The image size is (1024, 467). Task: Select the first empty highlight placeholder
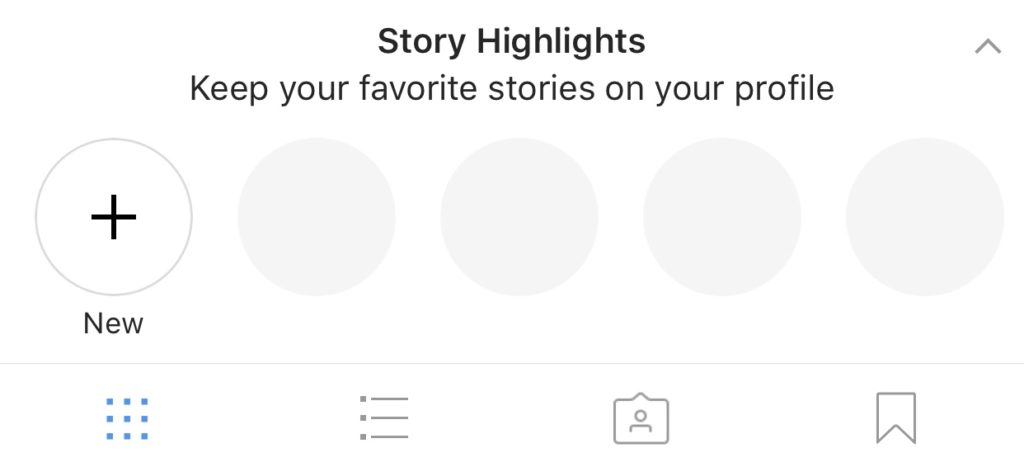[x=317, y=217]
